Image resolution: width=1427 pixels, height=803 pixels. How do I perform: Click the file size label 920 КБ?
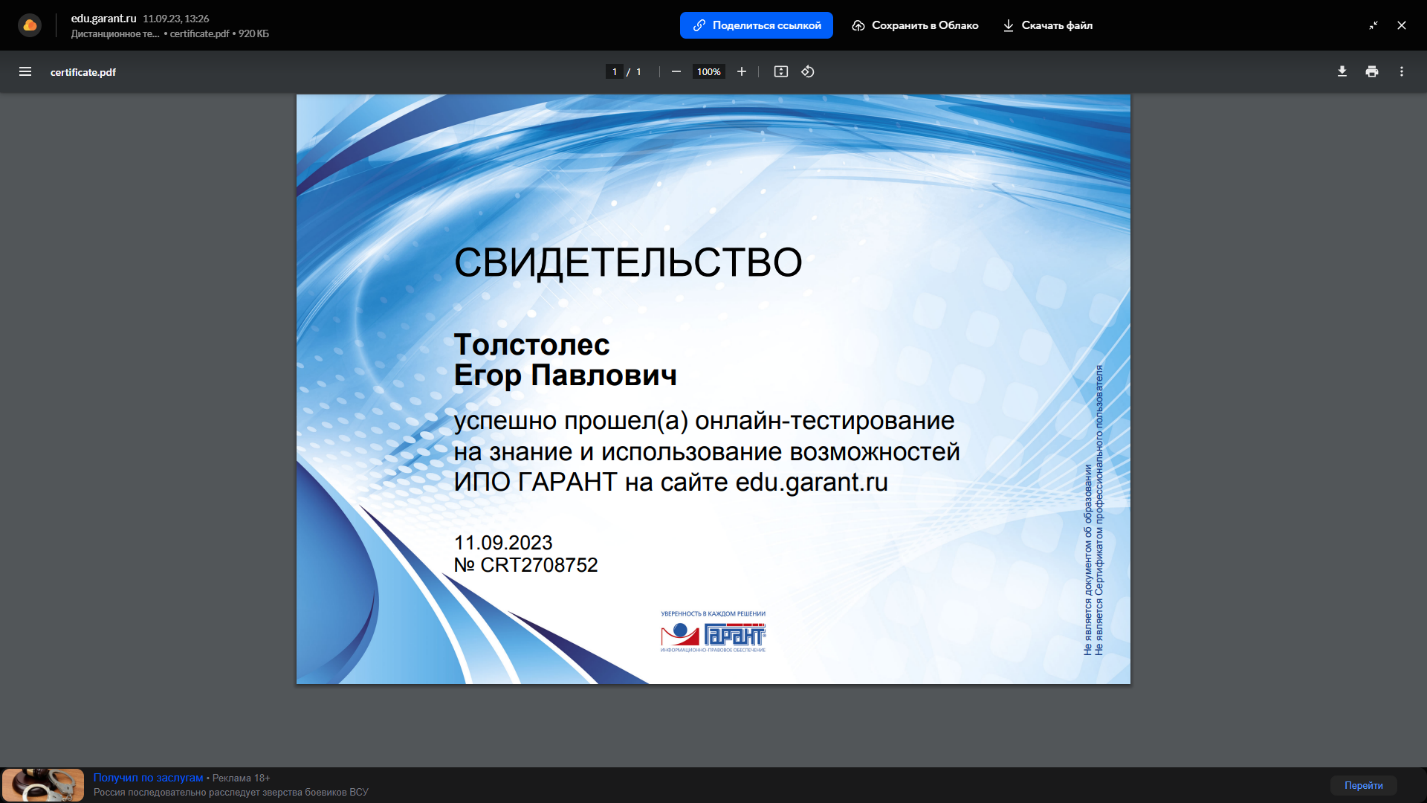click(253, 33)
